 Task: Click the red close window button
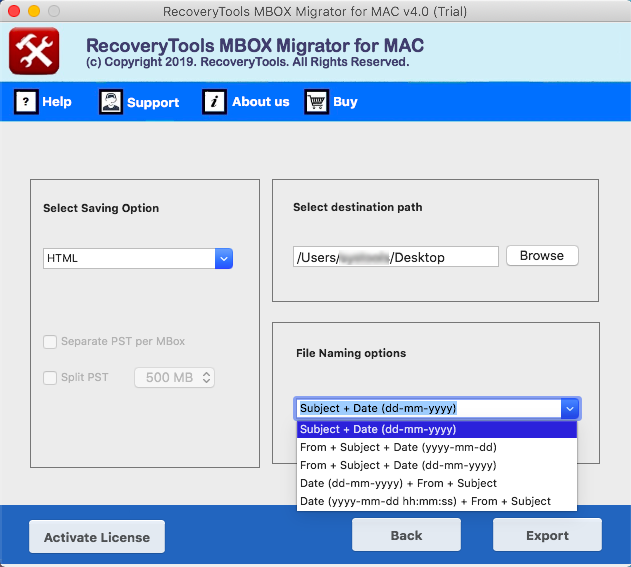[14, 11]
